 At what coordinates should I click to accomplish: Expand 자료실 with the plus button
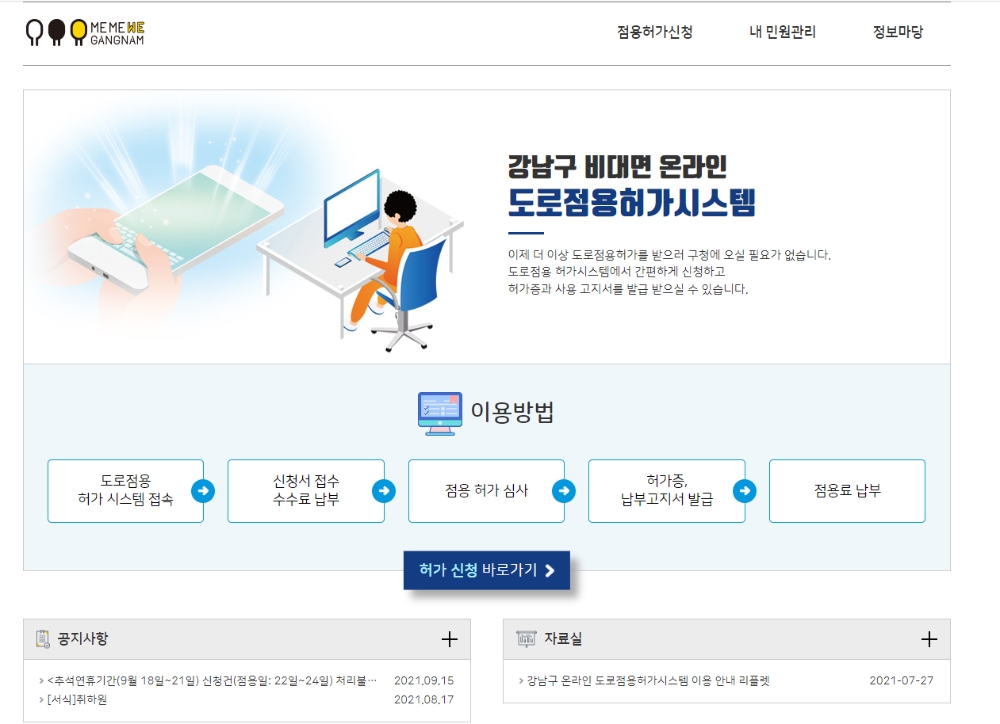[x=930, y=638]
